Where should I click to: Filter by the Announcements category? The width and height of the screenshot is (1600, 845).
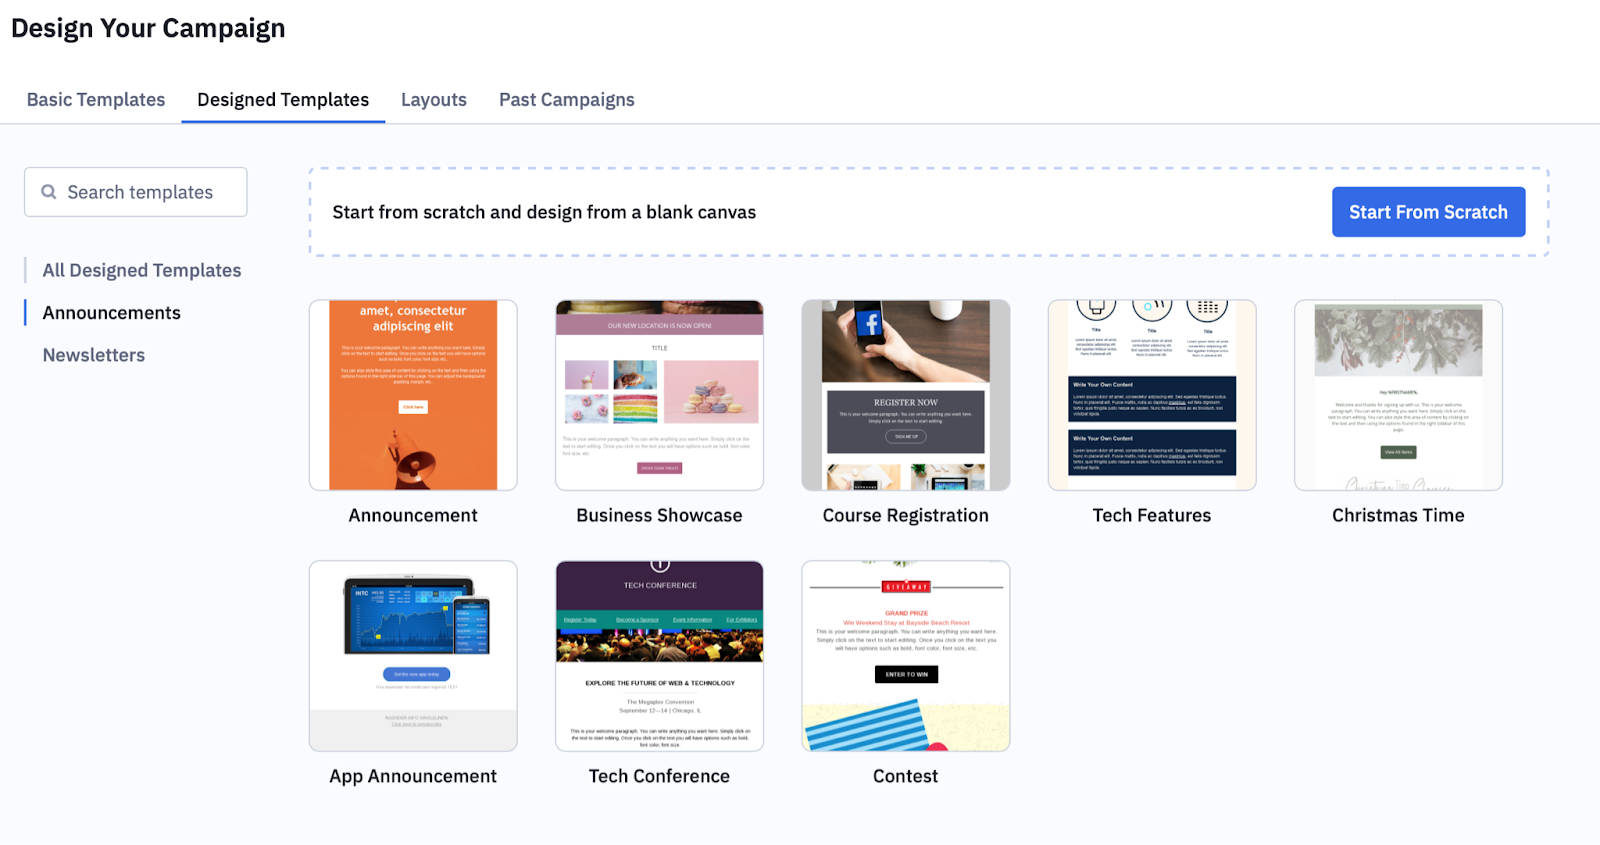pyautogui.click(x=112, y=313)
